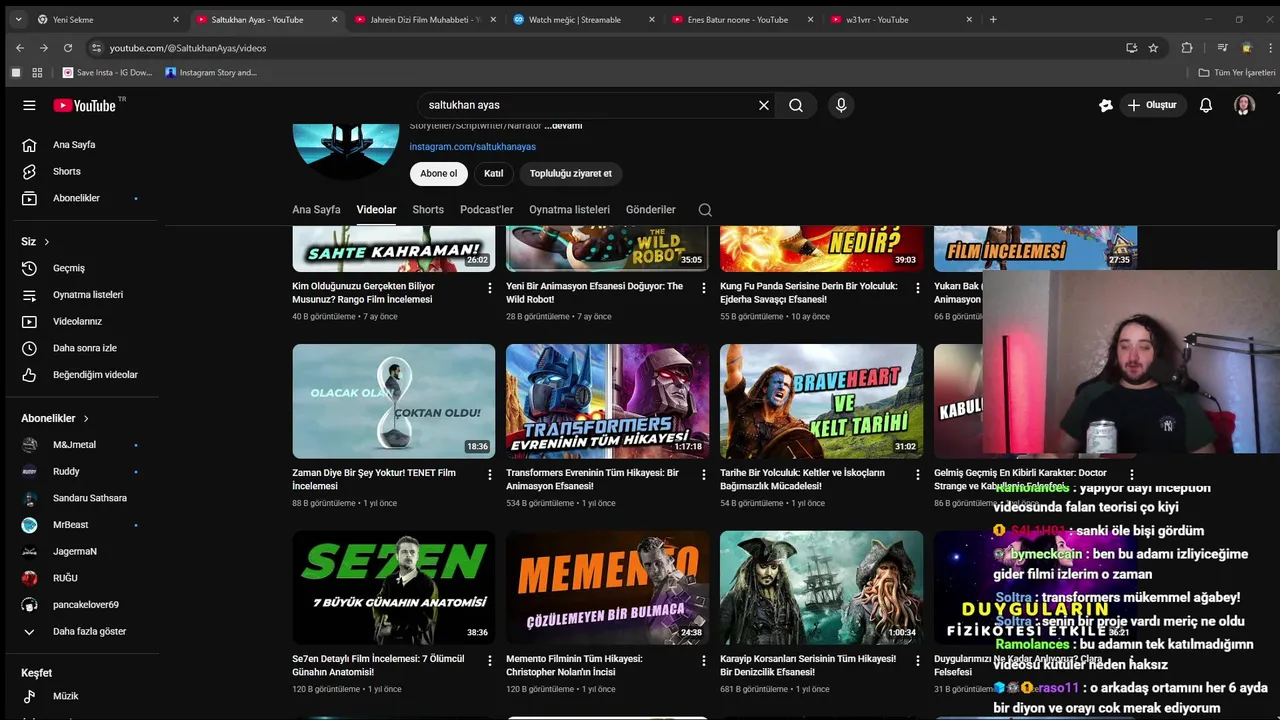Viewport: 1280px width, 720px height.
Task: Click Shorts icon in sidebar
Action: point(30,171)
